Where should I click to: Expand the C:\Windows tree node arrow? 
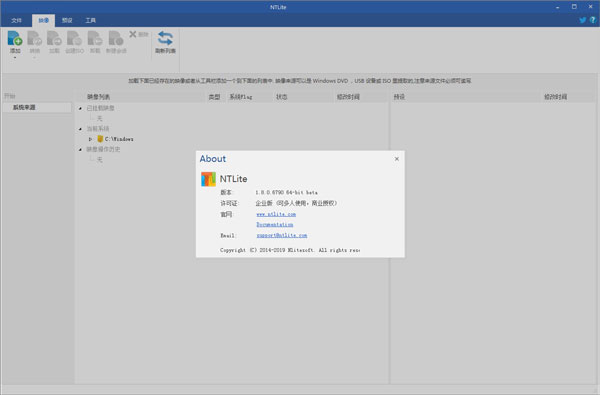pos(90,139)
